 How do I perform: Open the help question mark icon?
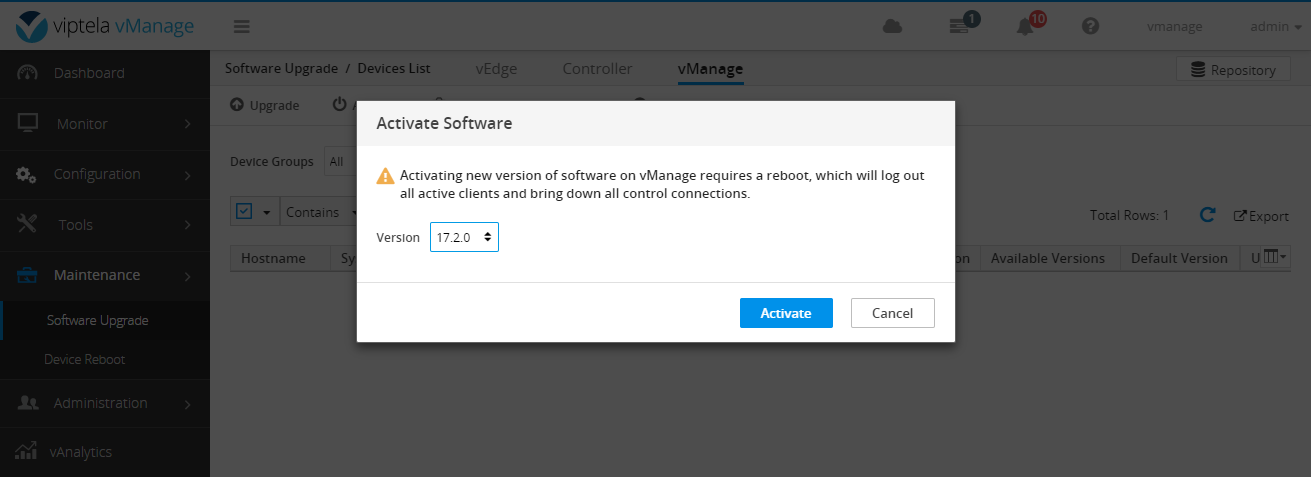pyautogui.click(x=1091, y=27)
